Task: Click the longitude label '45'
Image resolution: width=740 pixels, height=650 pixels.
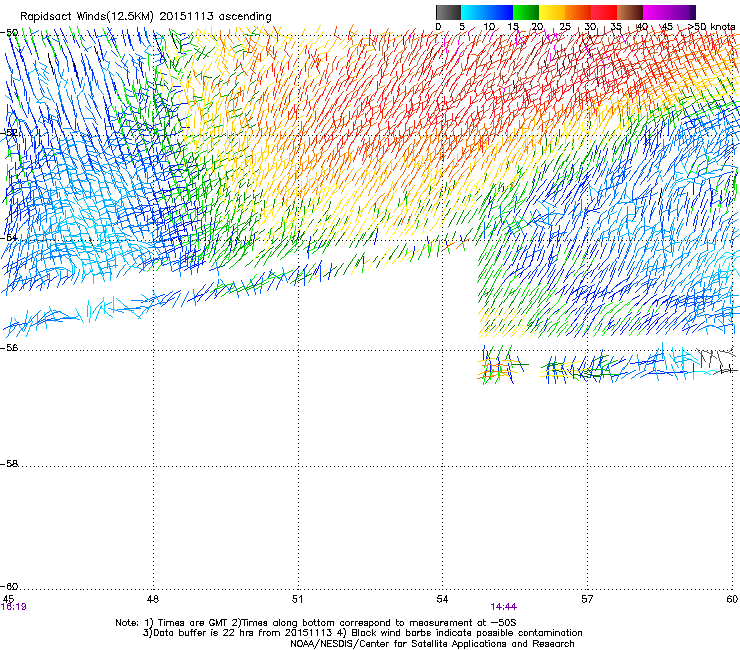Action: 8,599
